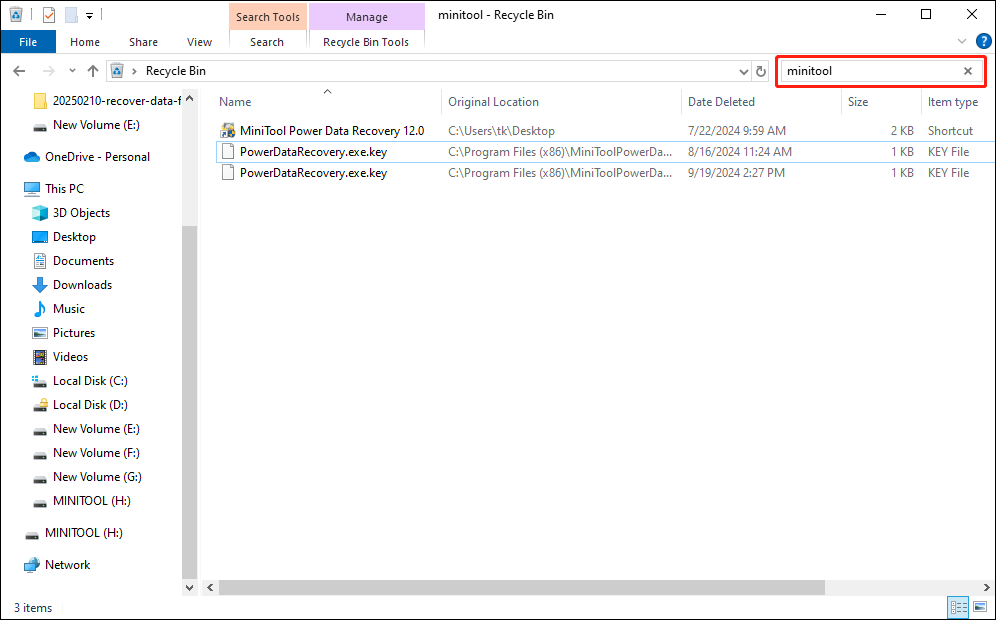Clear the minitool search with the X button
This screenshot has width=996, height=620.
pyautogui.click(x=967, y=71)
